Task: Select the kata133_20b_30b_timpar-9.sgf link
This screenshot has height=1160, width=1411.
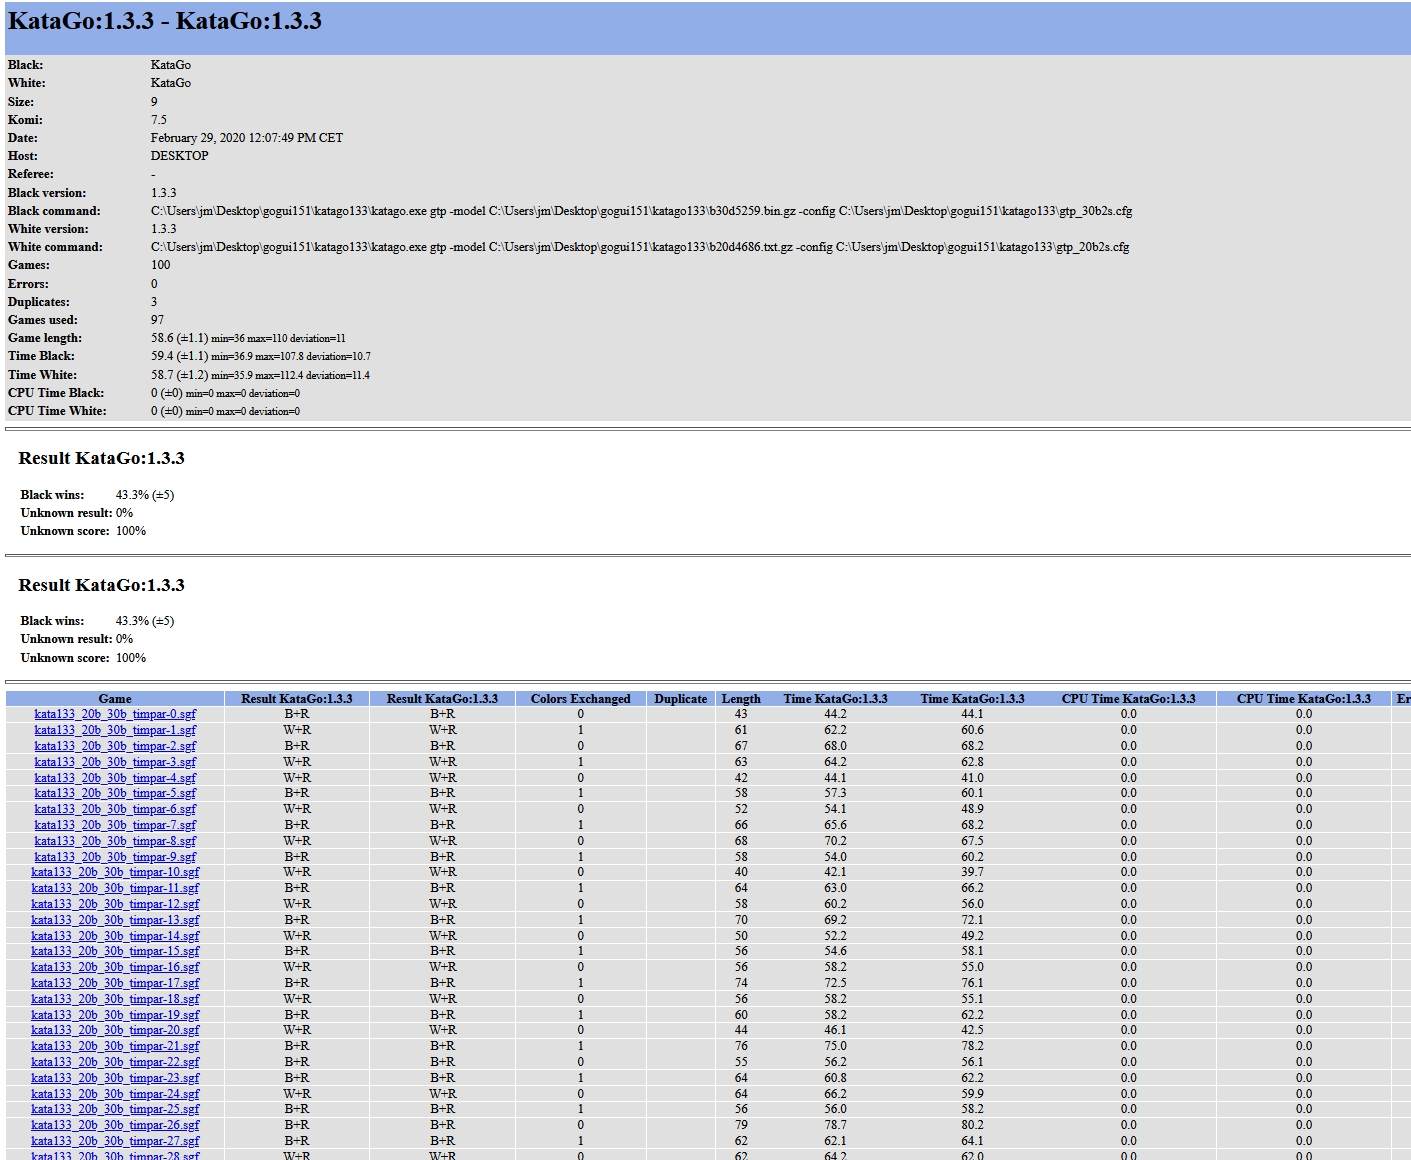Action: 115,857
